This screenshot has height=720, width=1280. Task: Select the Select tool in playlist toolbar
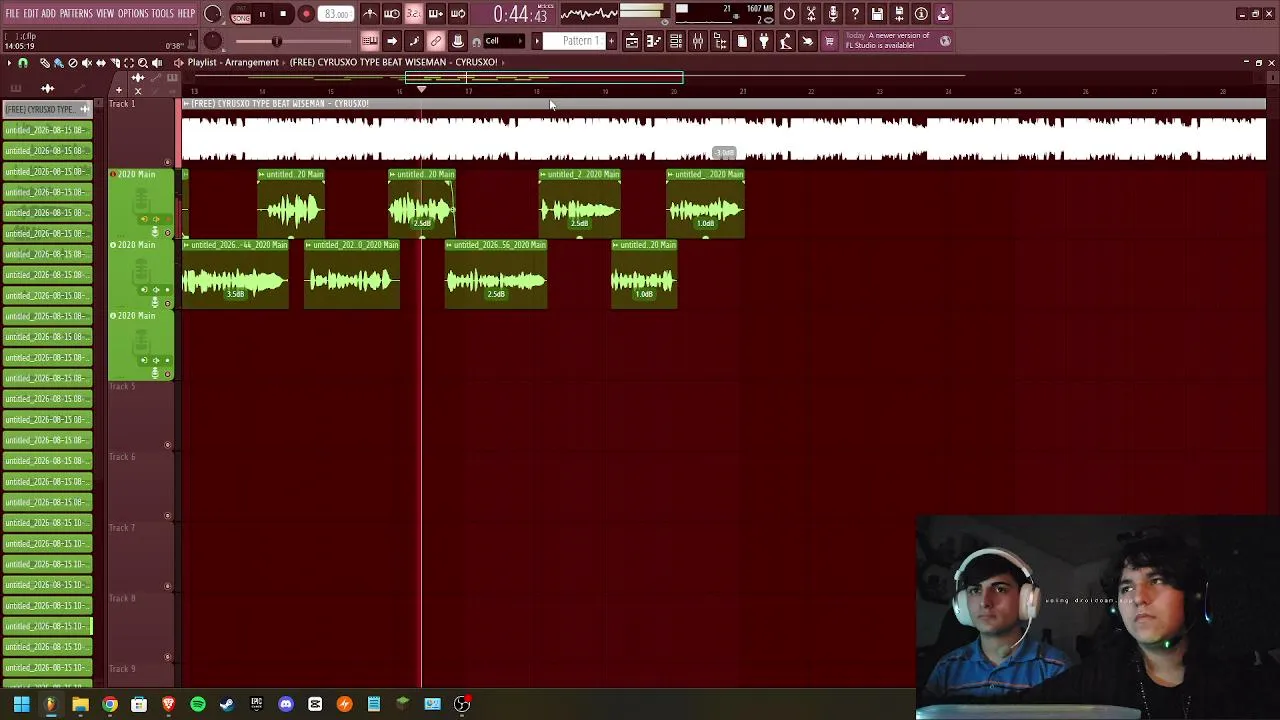pyautogui.click(x=128, y=63)
